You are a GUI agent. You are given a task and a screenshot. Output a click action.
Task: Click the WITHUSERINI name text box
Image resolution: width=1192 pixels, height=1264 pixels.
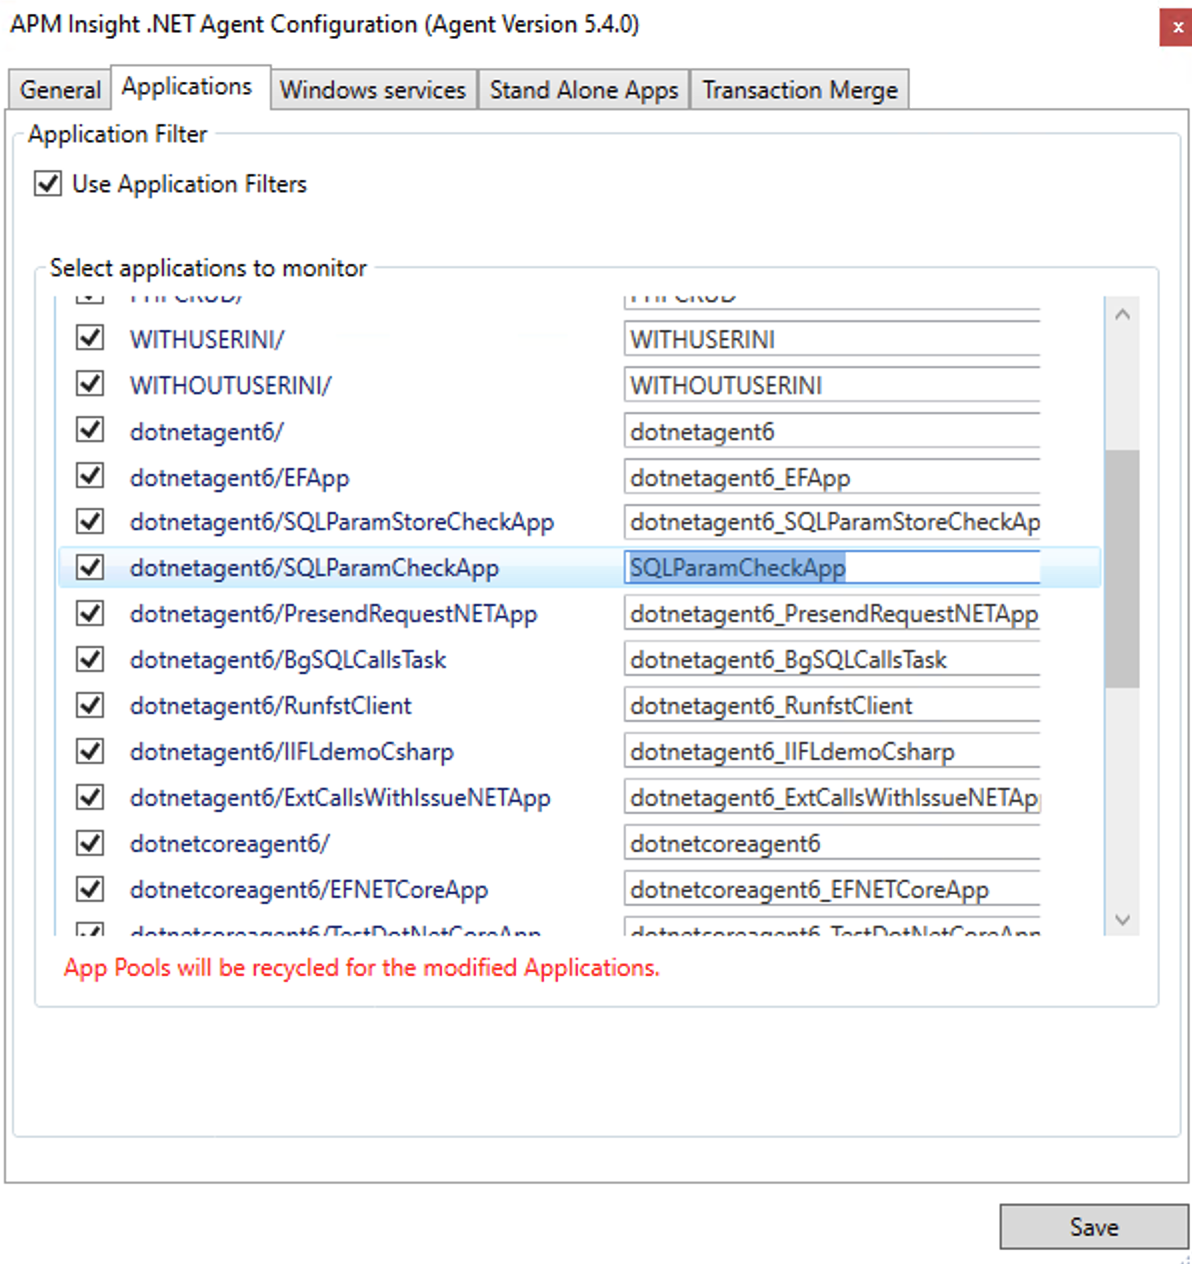830,338
